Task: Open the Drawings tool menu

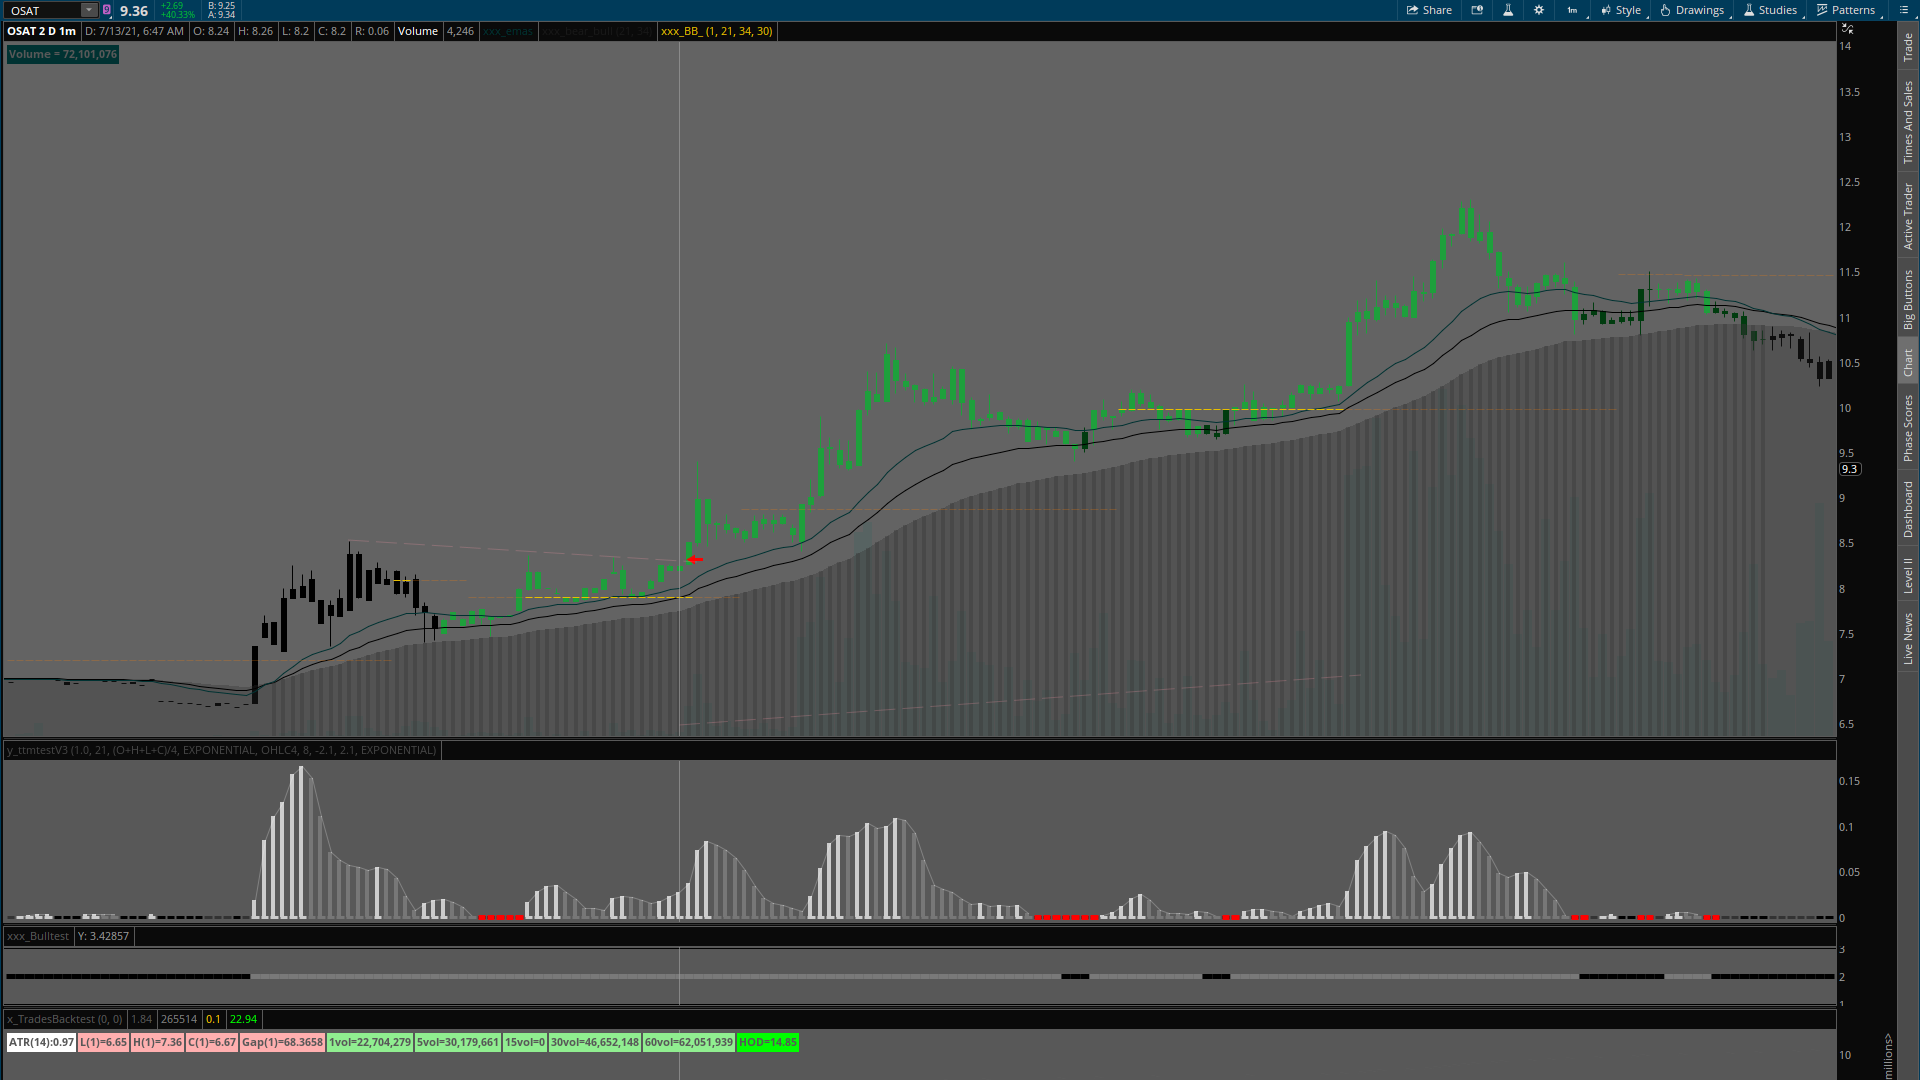Action: pos(1692,10)
